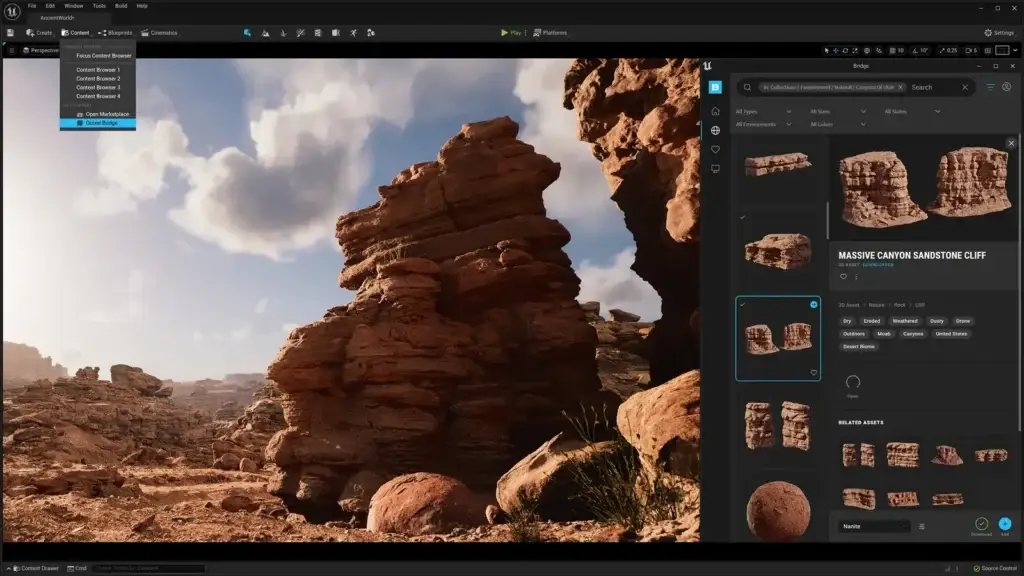The image size is (1024, 576).
Task: Save the level with the toolbar save icon
Action: [10, 32]
